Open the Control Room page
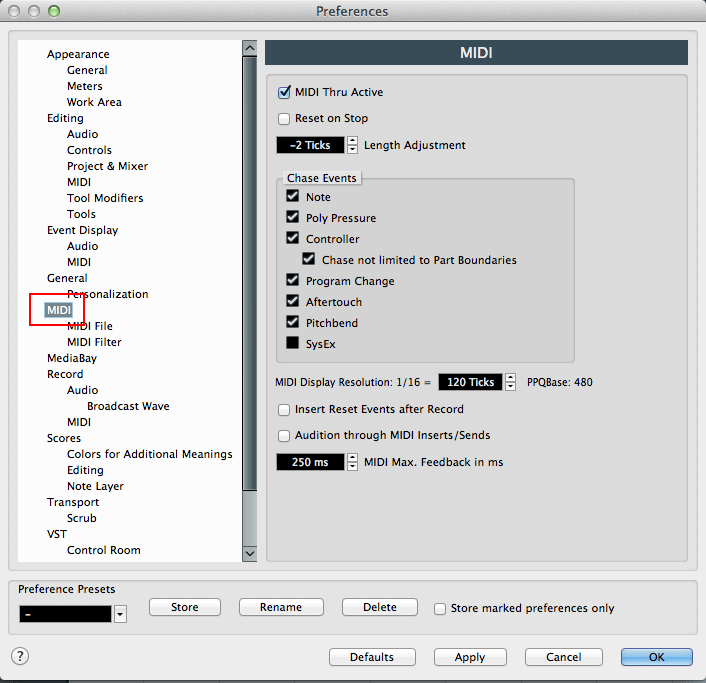This screenshot has width=706, height=683. pos(104,550)
